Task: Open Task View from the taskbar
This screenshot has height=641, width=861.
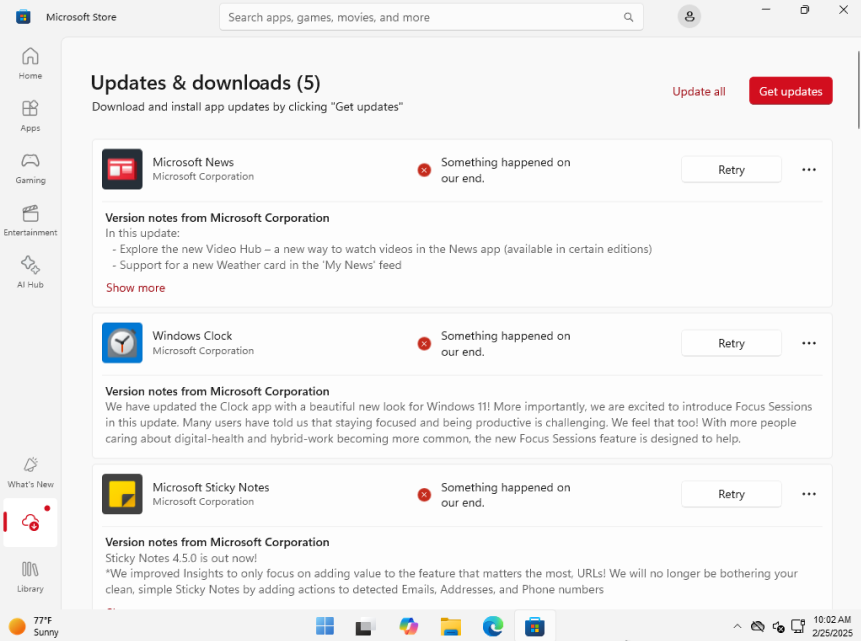Action: (x=365, y=626)
